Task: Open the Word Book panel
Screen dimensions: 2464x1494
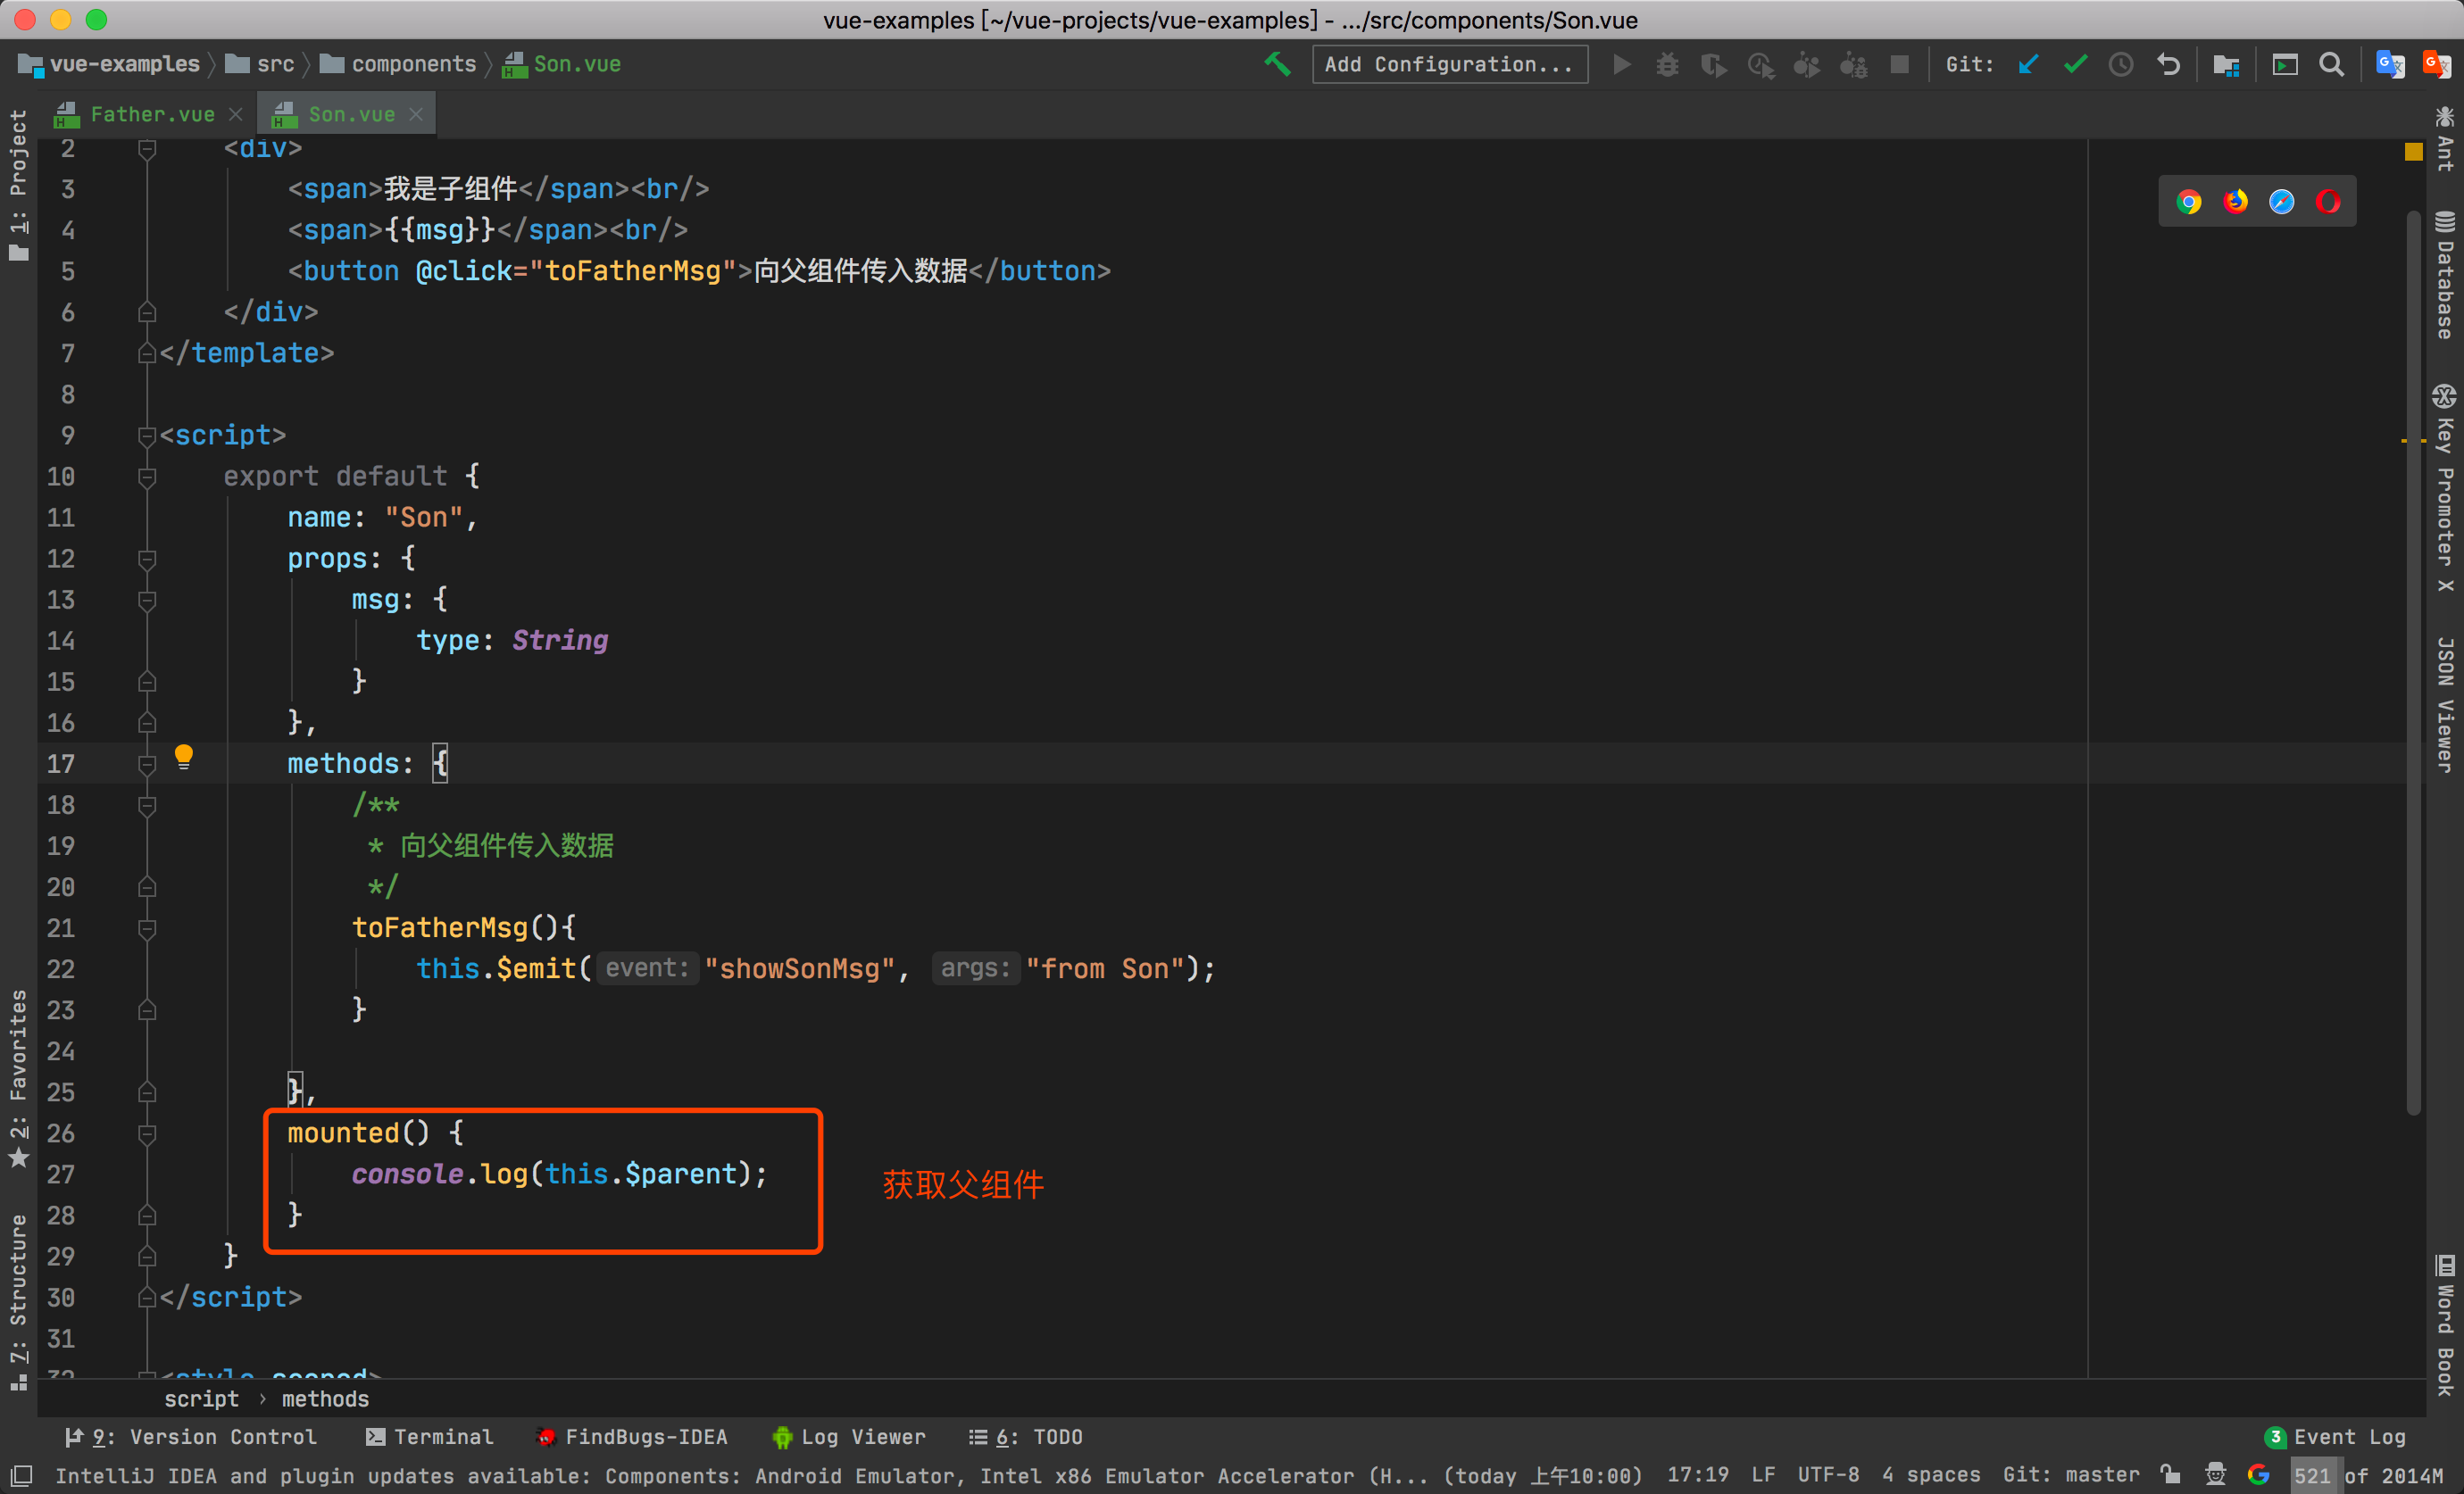Action: click(x=2445, y=1326)
